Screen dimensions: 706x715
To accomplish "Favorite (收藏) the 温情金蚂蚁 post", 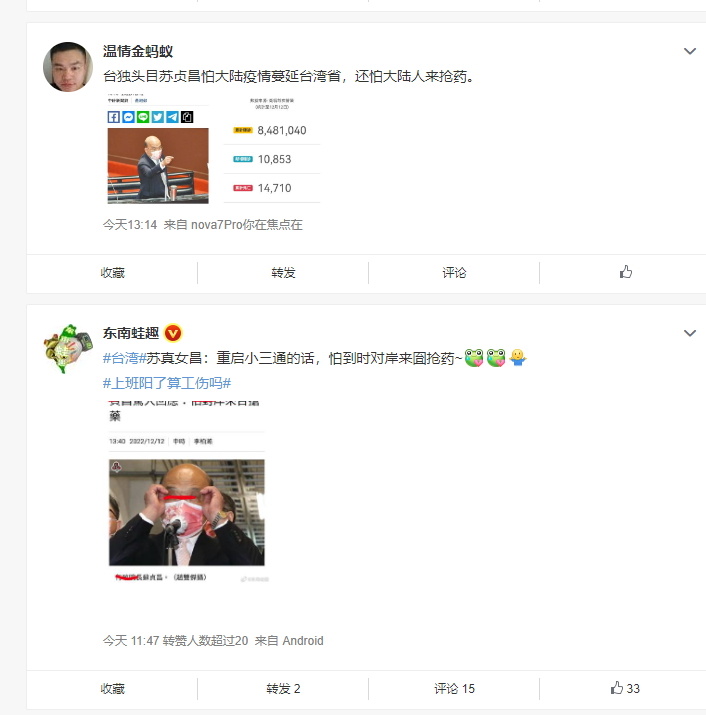I will [x=112, y=273].
